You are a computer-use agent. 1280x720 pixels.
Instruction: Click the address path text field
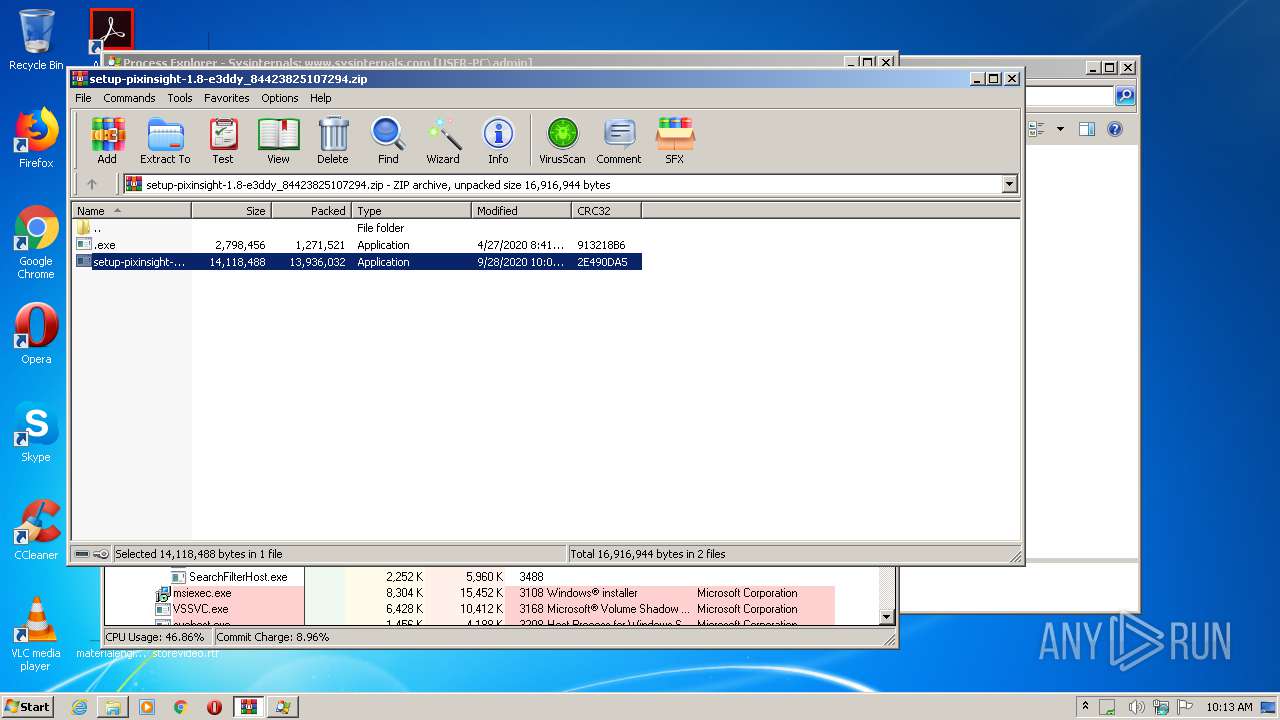click(563, 184)
